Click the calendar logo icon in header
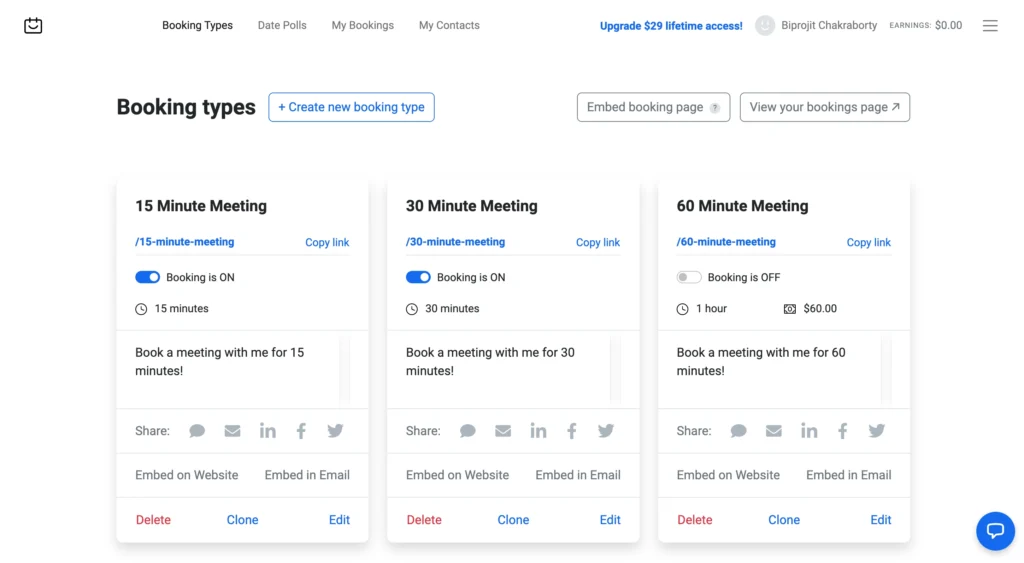This screenshot has height=563, width=1024. 33,25
